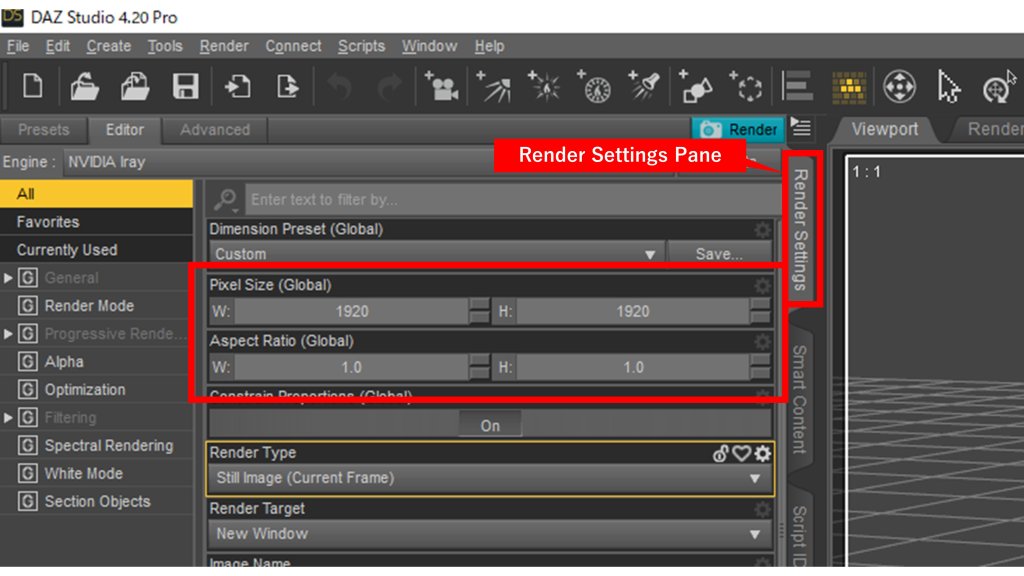1024x576 pixels.
Task: Open Pixel Size property gear
Action: (x=762, y=285)
